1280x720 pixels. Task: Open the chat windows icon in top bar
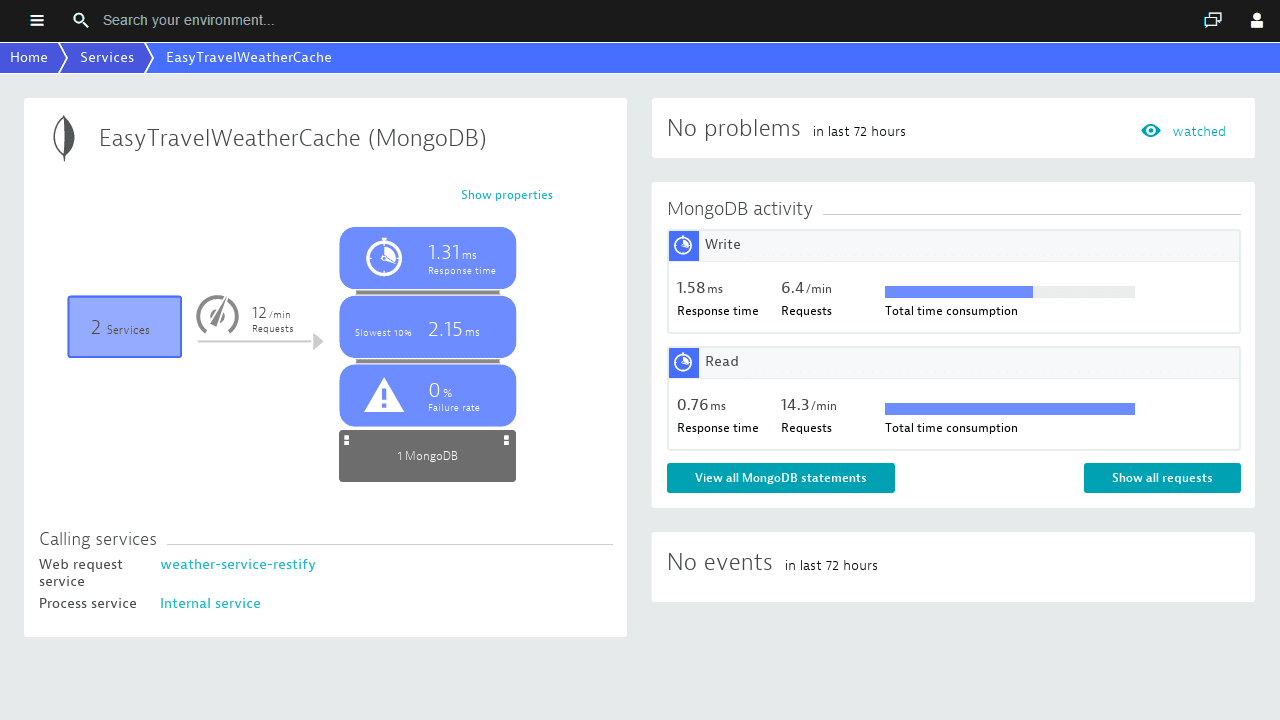(x=1213, y=20)
